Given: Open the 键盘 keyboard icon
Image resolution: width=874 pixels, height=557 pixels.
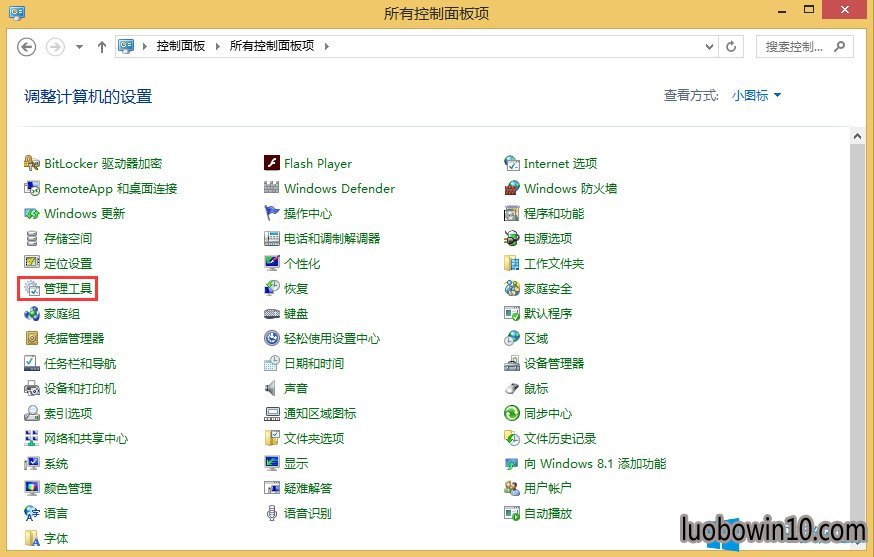Looking at the screenshot, I should point(271,313).
